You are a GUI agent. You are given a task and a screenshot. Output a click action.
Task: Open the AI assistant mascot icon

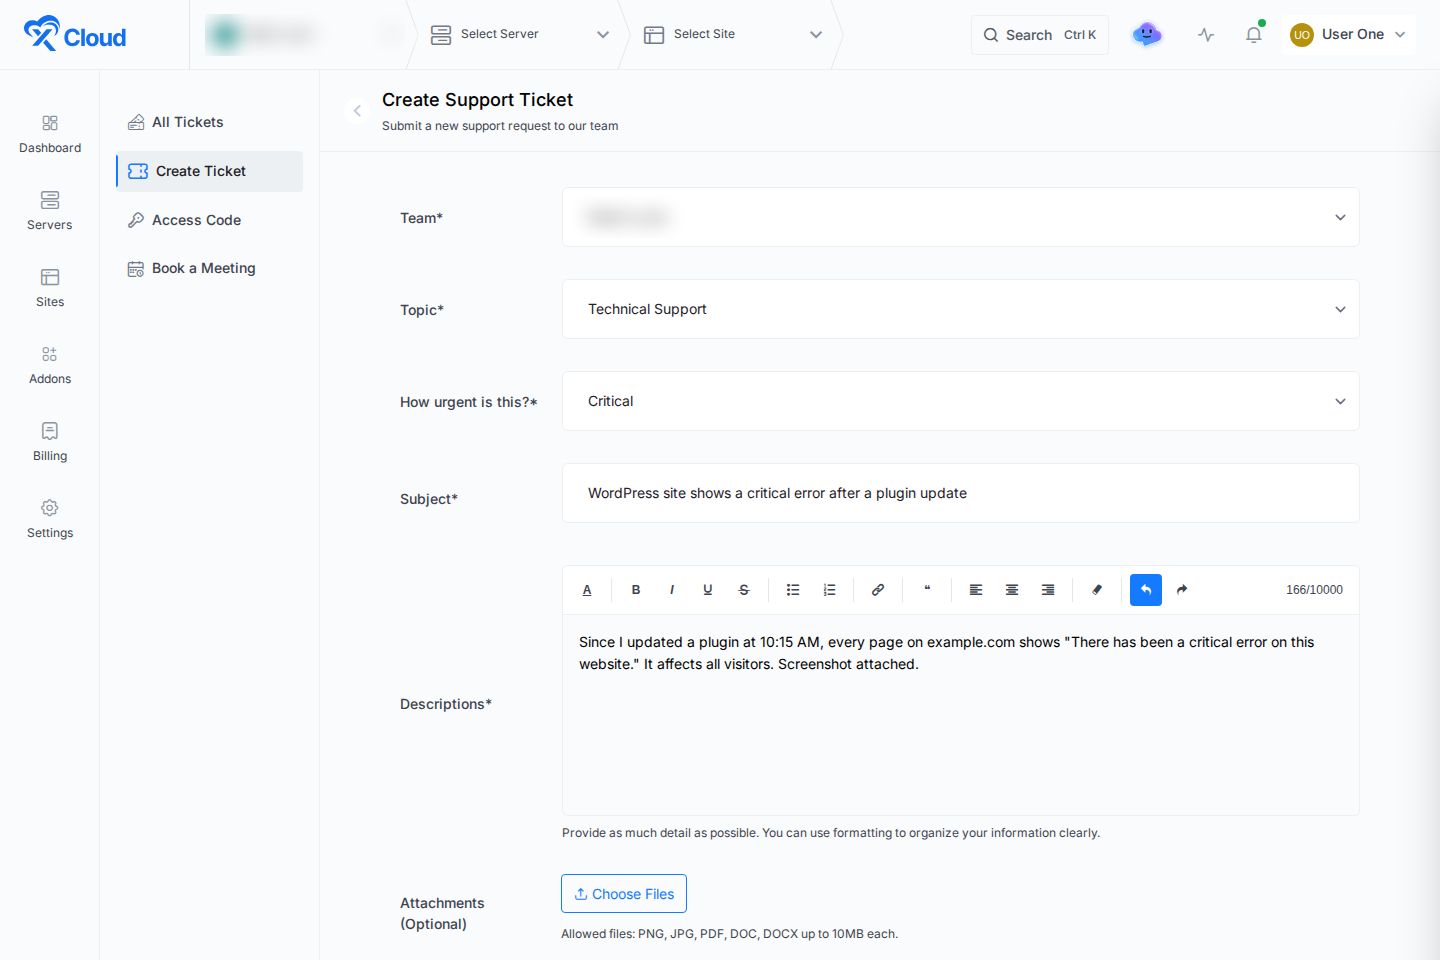click(x=1147, y=35)
